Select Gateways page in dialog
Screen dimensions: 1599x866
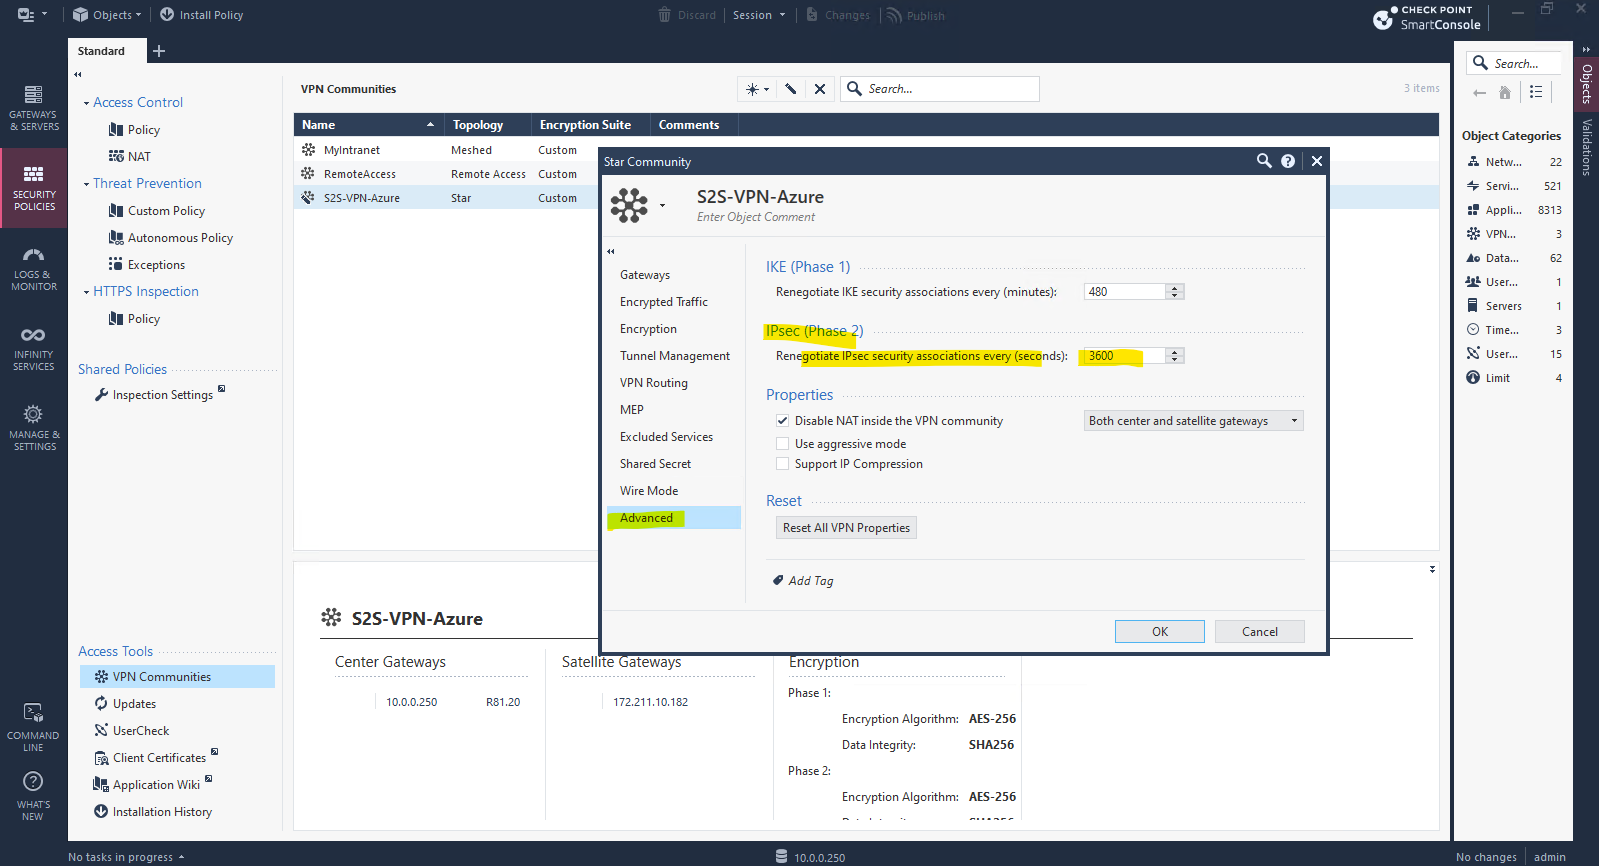645,275
